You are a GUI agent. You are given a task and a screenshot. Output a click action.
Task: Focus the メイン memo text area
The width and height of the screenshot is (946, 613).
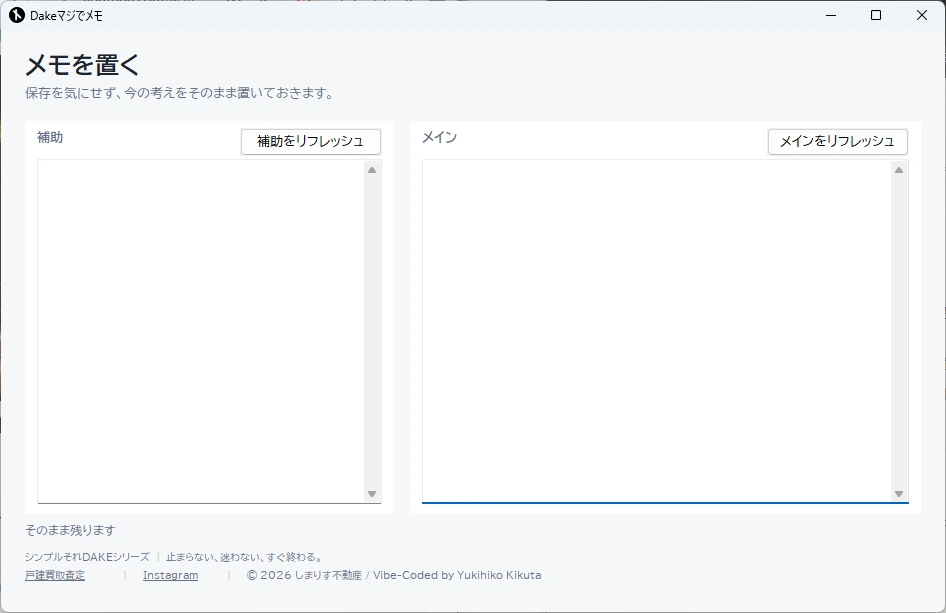click(657, 331)
